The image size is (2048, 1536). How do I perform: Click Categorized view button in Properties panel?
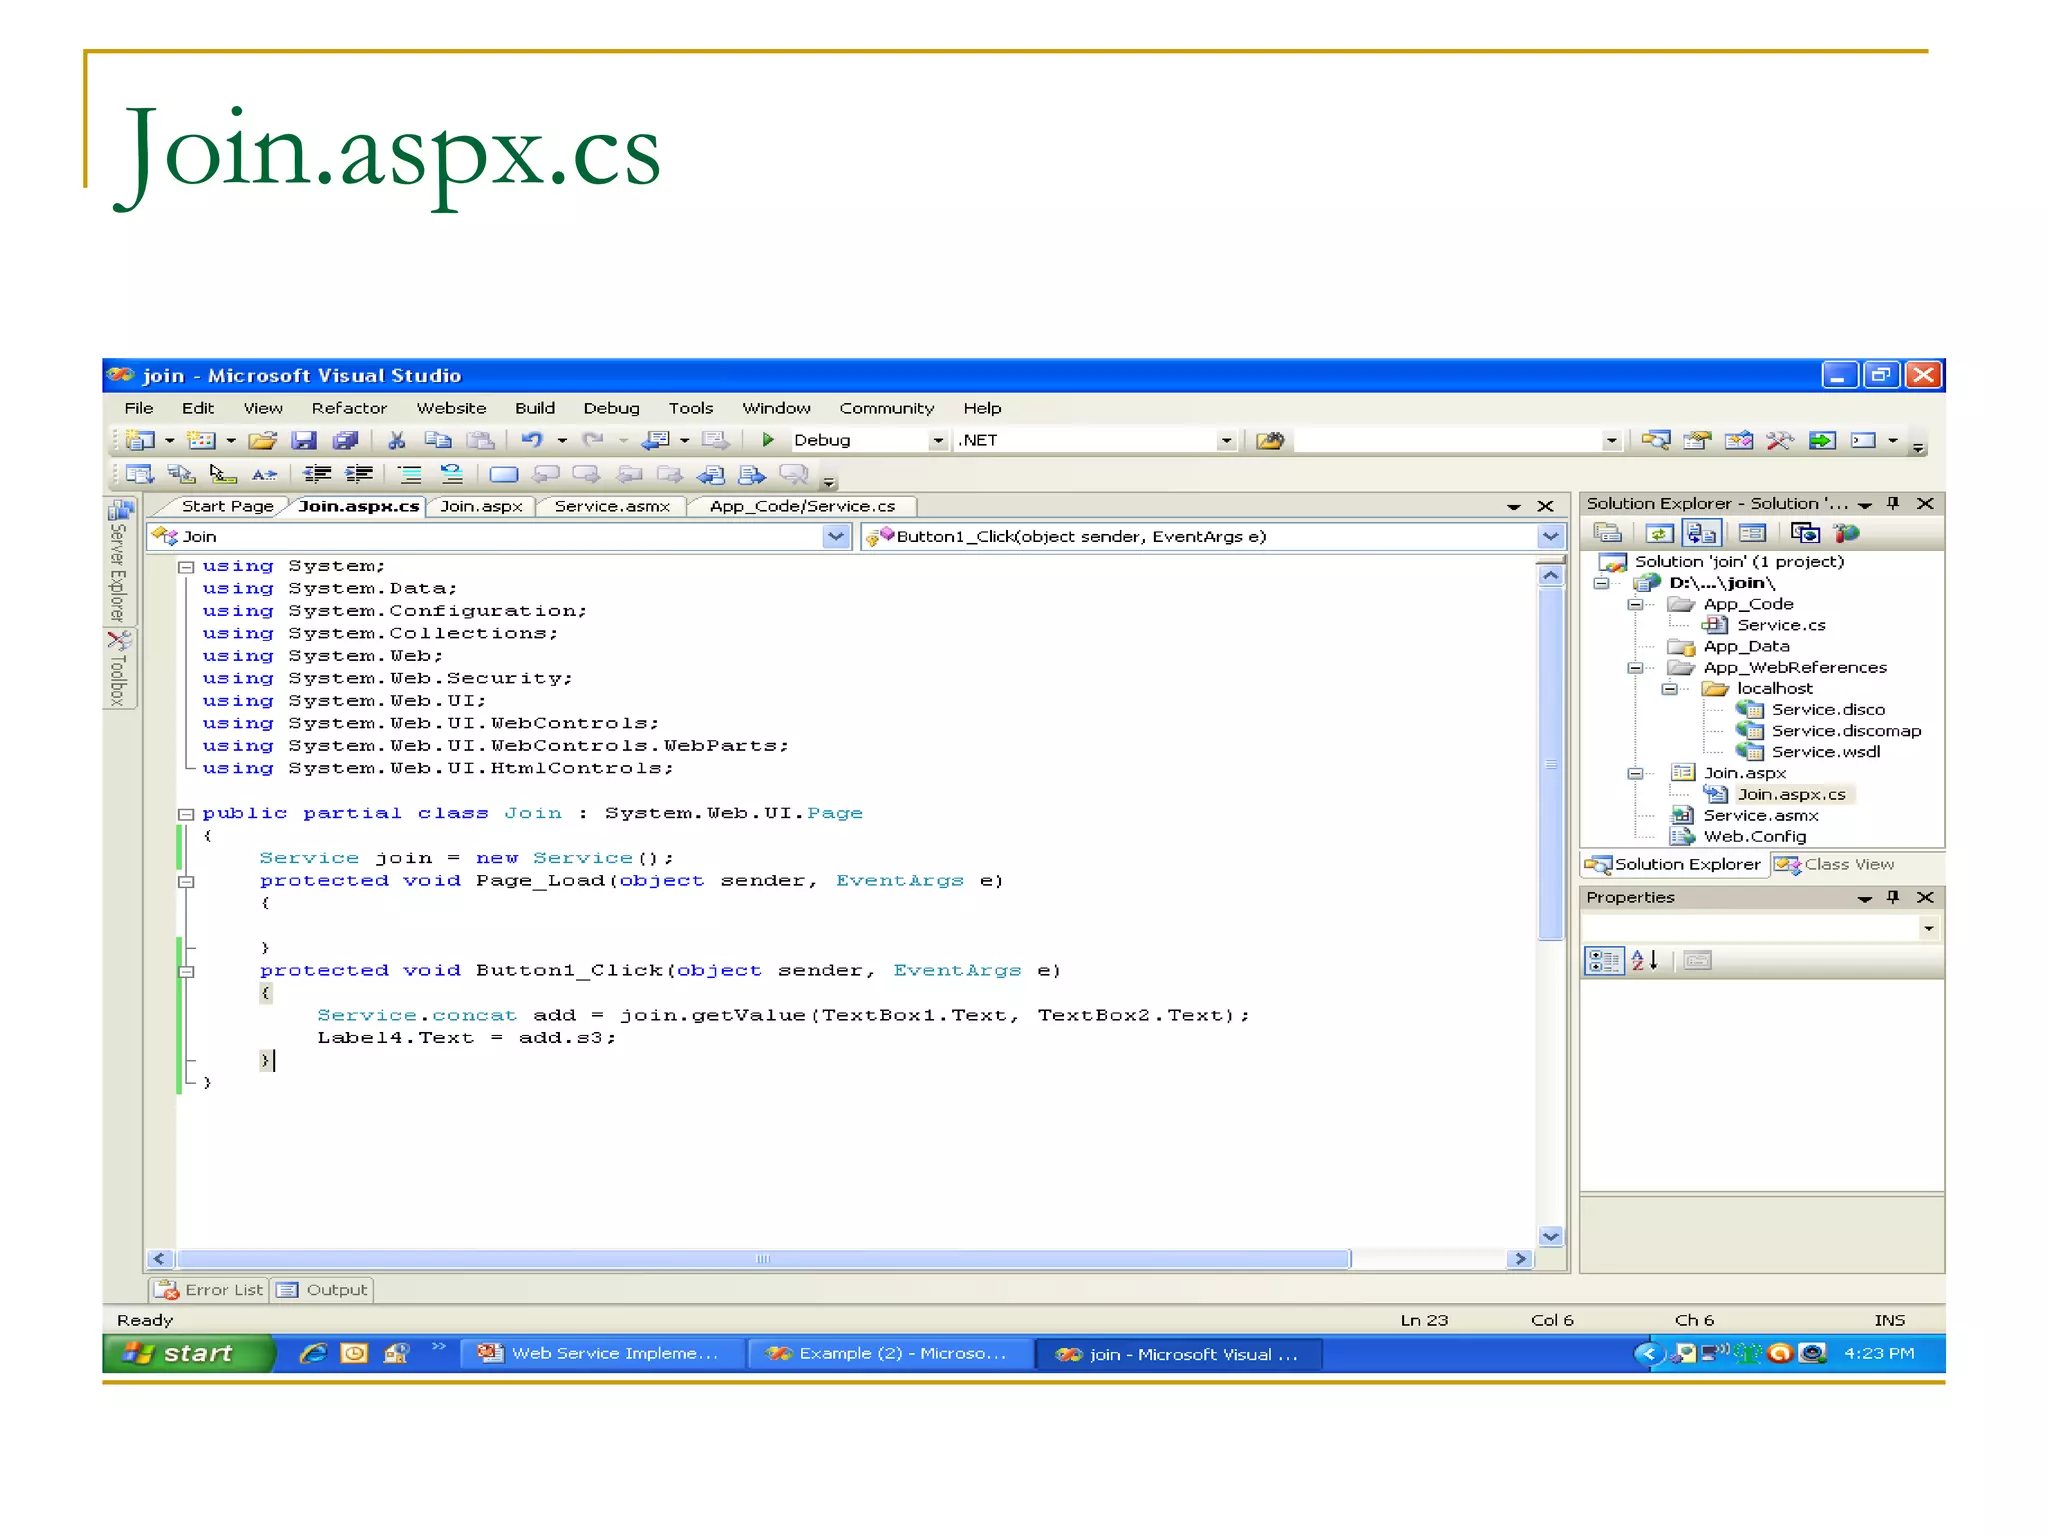pyautogui.click(x=1604, y=961)
